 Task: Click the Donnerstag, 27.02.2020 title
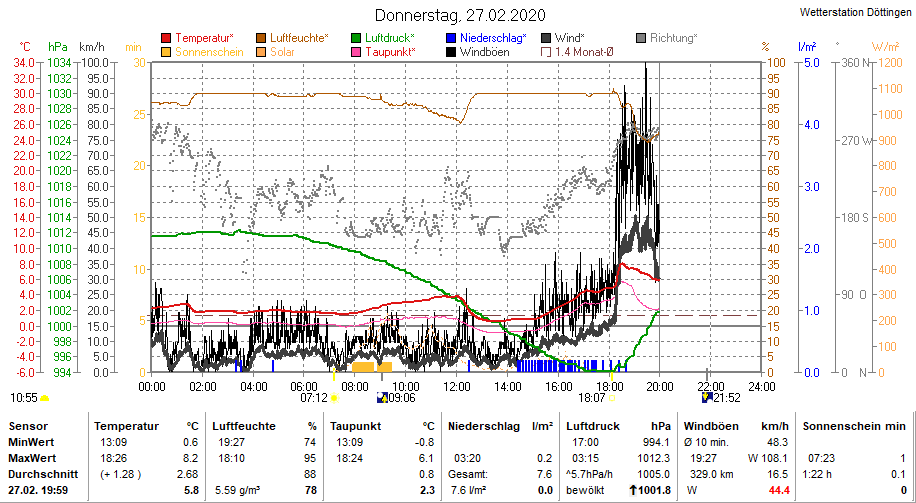click(x=461, y=15)
